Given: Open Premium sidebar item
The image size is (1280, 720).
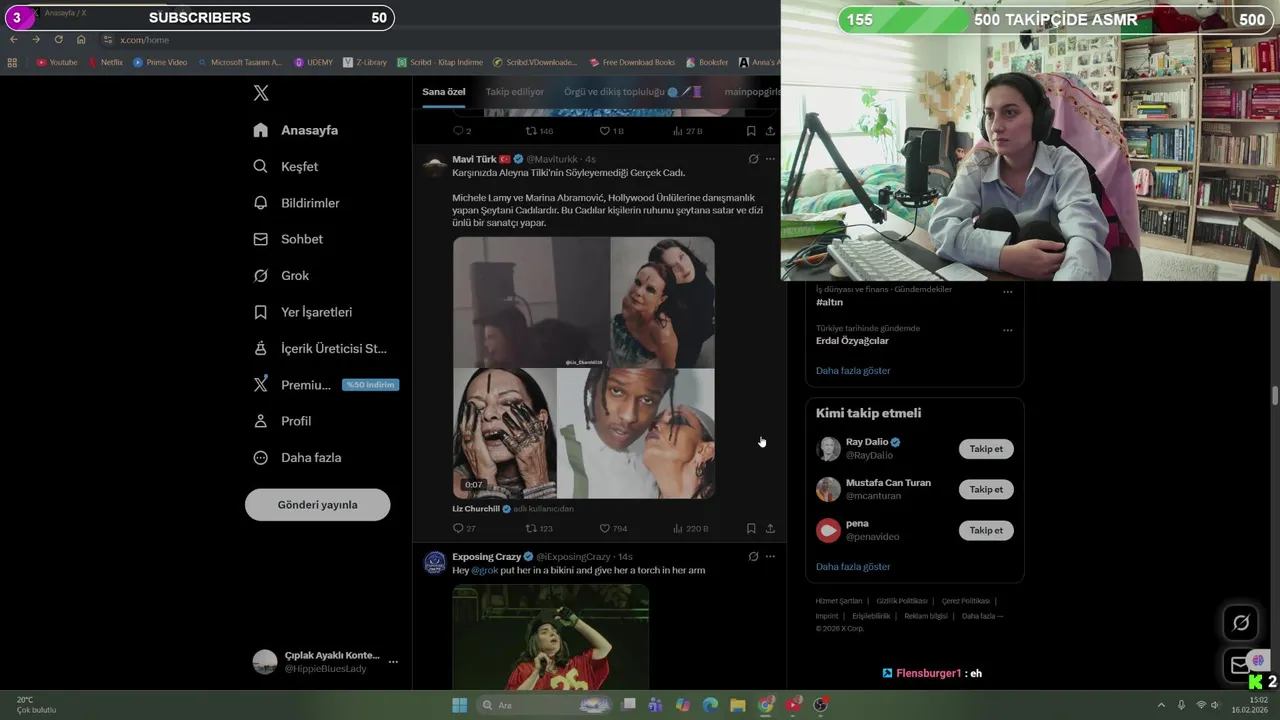Looking at the screenshot, I should (x=325, y=385).
